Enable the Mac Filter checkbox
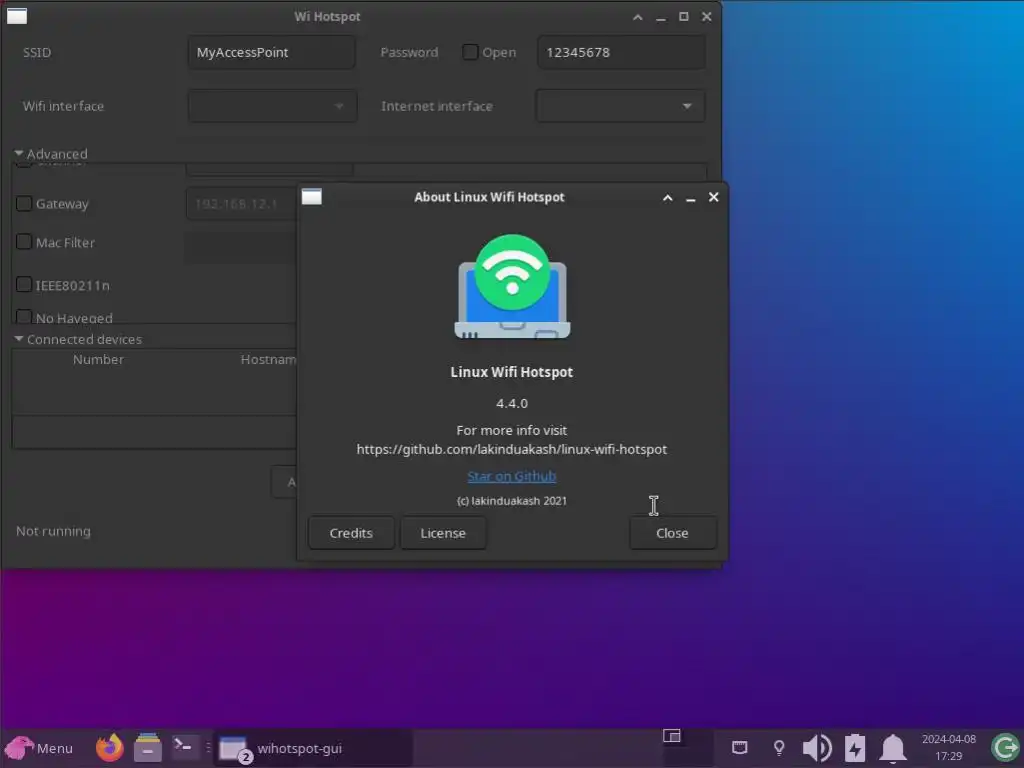 (x=24, y=242)
